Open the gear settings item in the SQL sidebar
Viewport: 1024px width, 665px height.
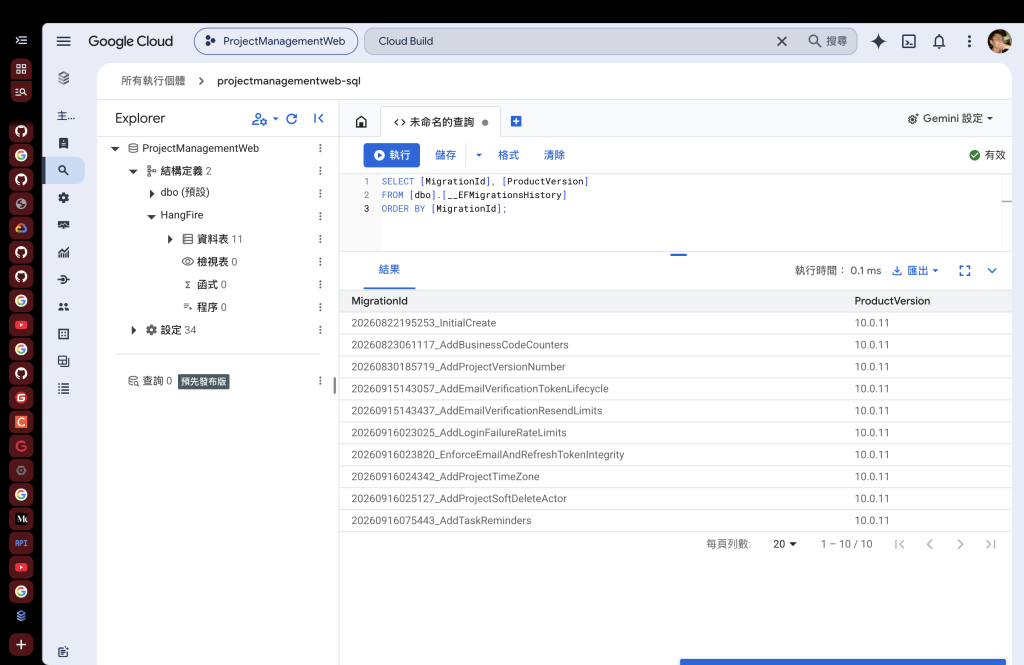click(x=63, y=198)
